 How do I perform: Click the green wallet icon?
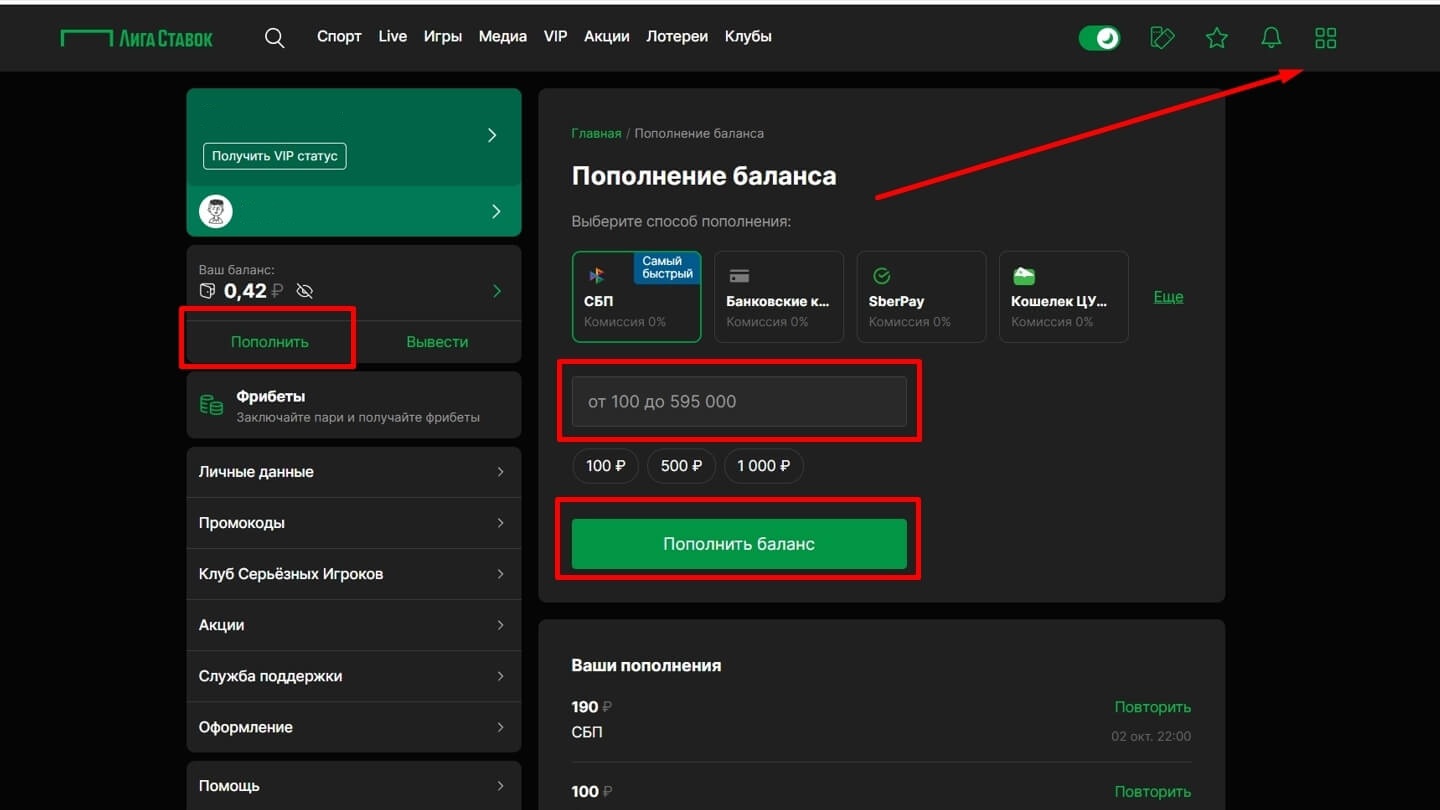tap(1023, 276)
